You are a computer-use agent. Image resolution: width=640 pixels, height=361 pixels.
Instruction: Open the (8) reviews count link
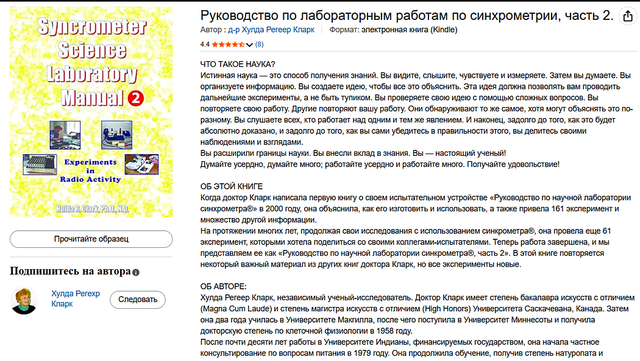click(x=259, y=44)
